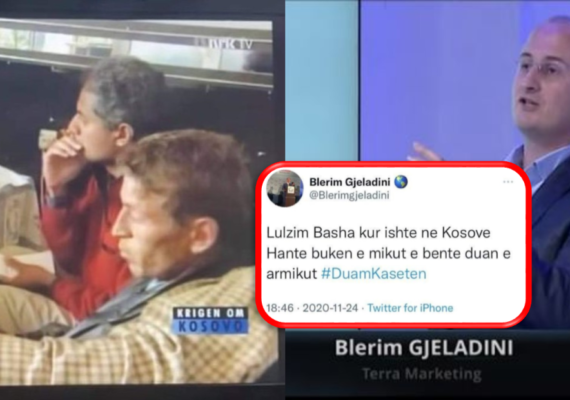Open the tweet's three-dot options menu
This screenshot has height=400, width=570.
[508, 181]
